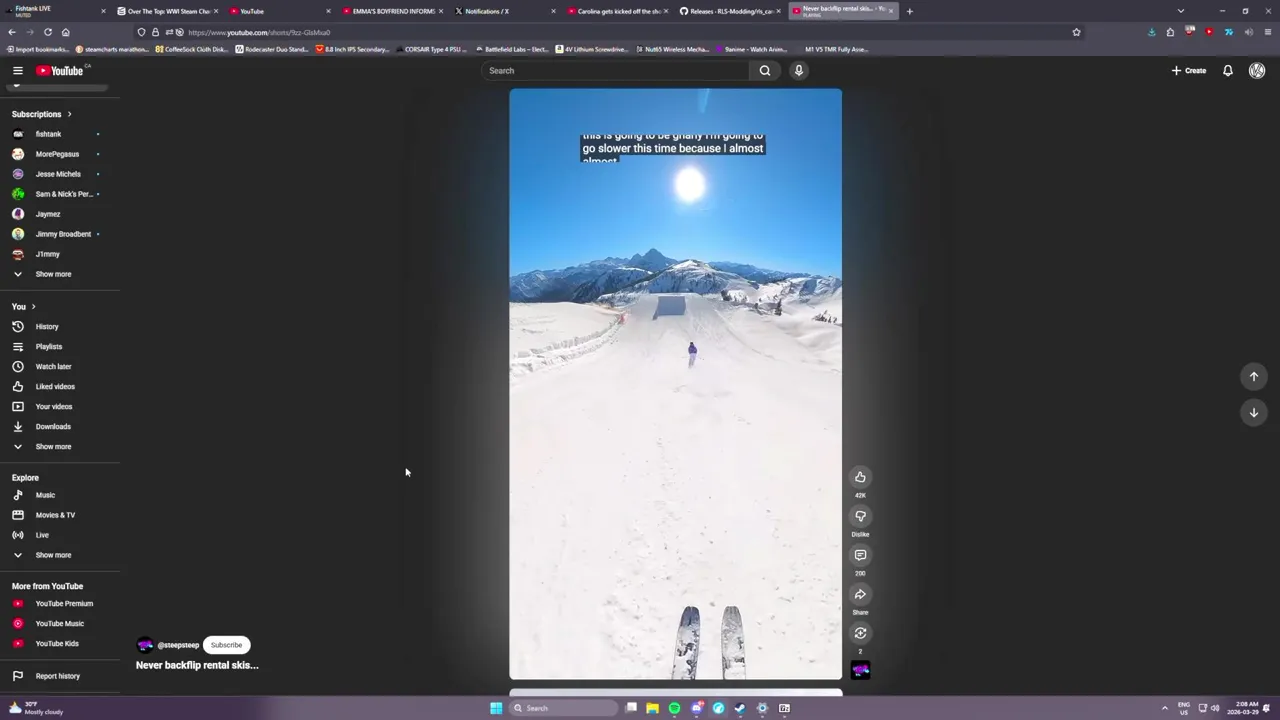
Task: Open YouTube Music link
Action: point(60,623)
